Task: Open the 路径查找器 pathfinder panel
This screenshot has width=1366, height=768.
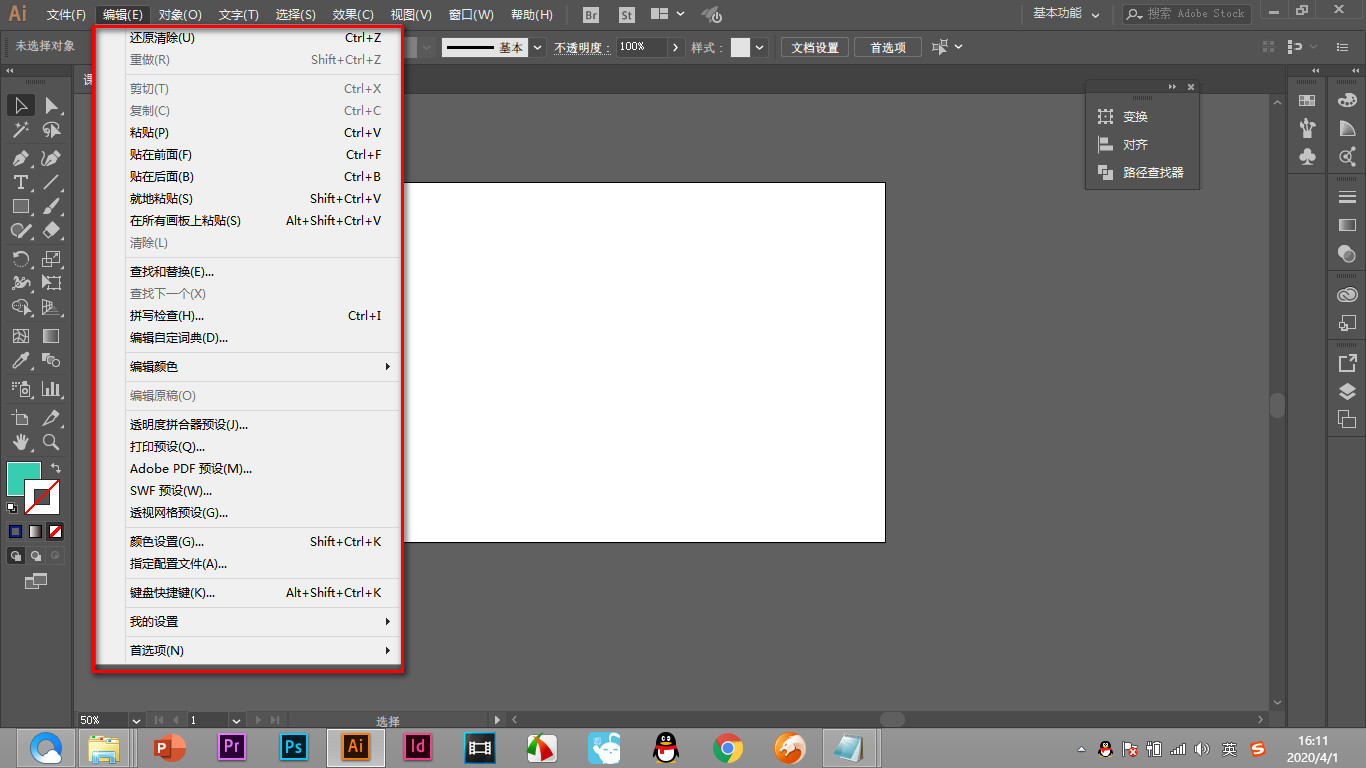Action: 1142,173
